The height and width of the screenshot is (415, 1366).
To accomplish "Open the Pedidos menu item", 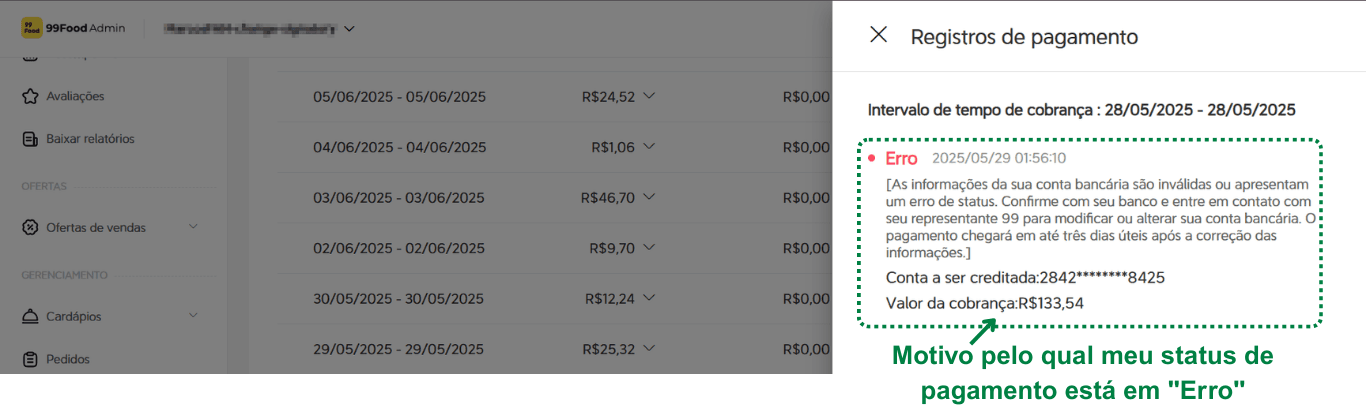I will [68, 359].
